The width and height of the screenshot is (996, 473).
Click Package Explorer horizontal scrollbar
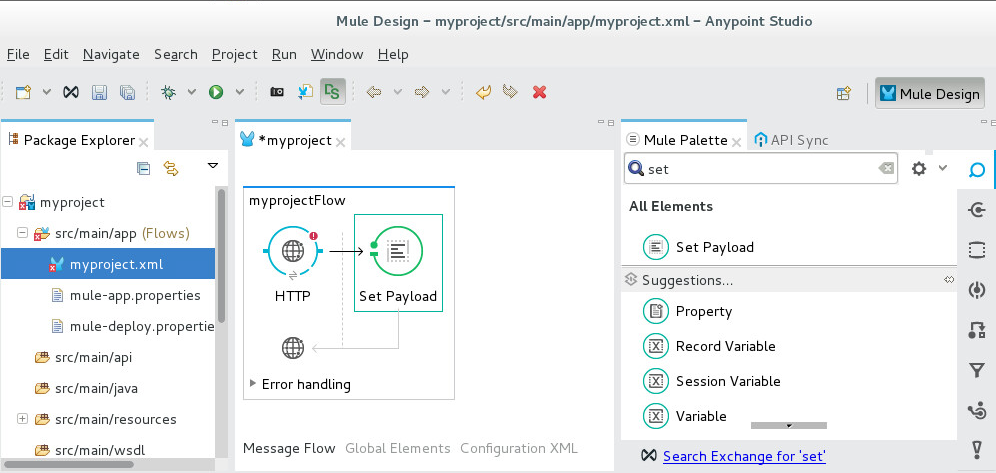pos(69,465)
